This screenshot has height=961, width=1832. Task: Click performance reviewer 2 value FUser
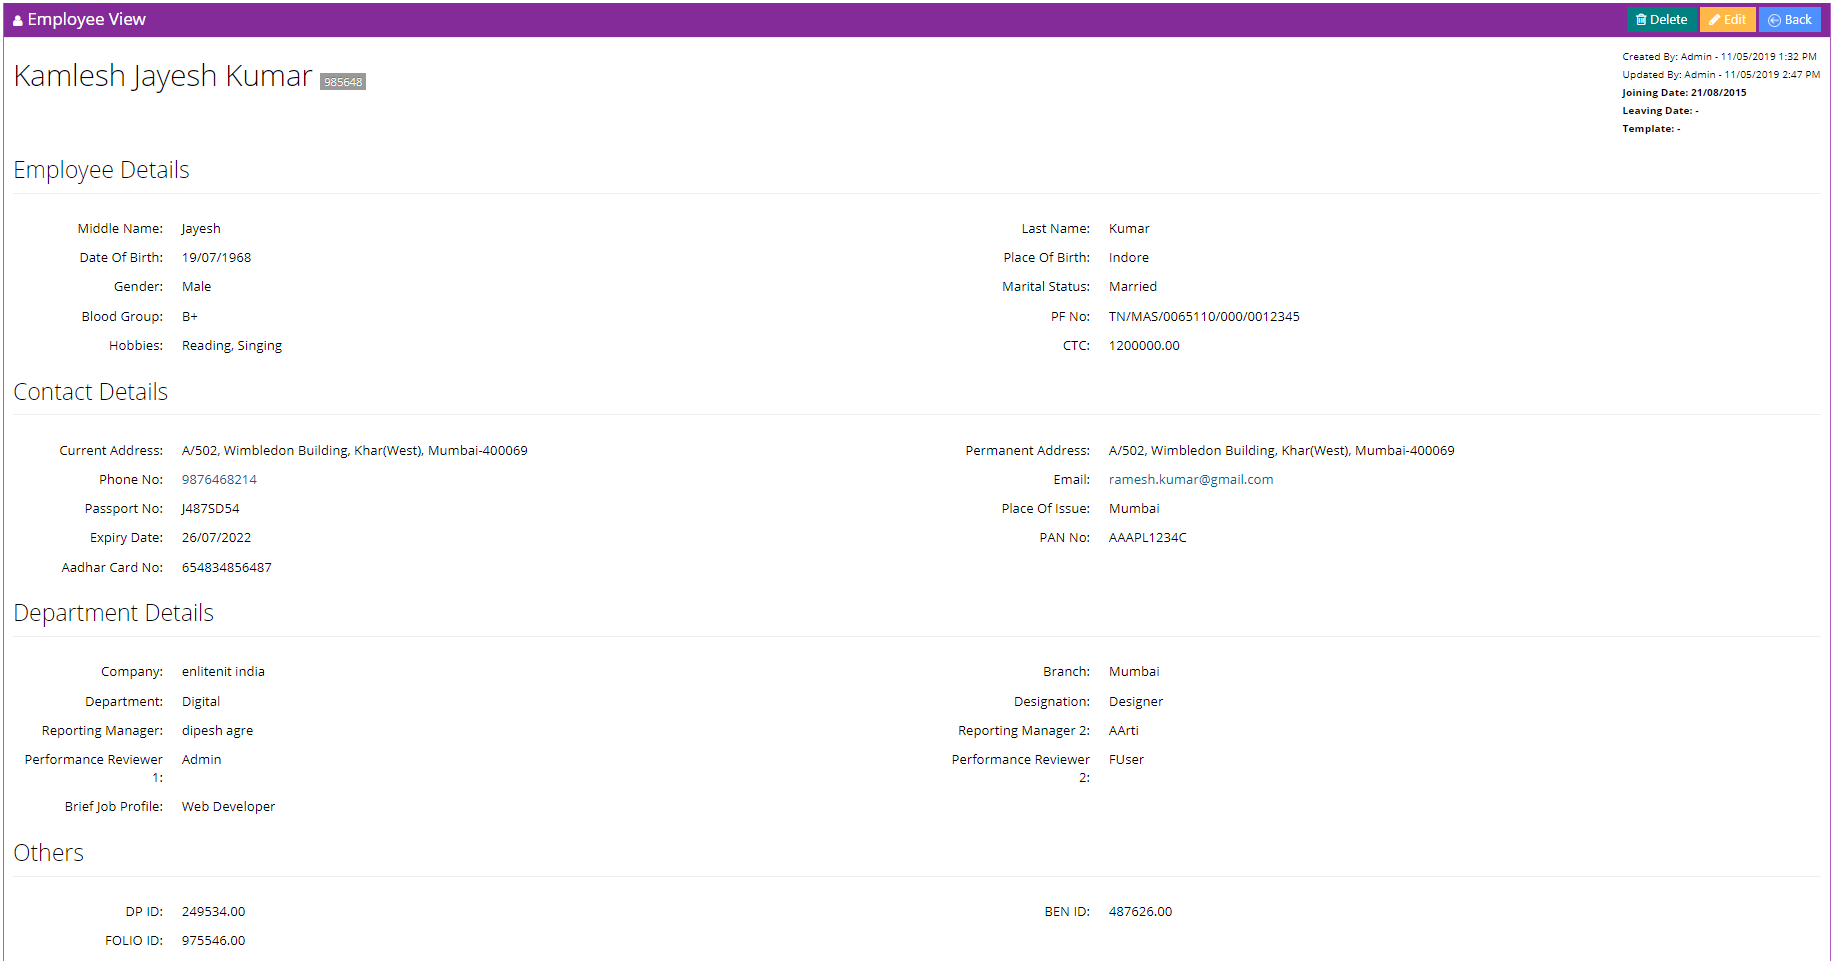(x=1126, y=760)
